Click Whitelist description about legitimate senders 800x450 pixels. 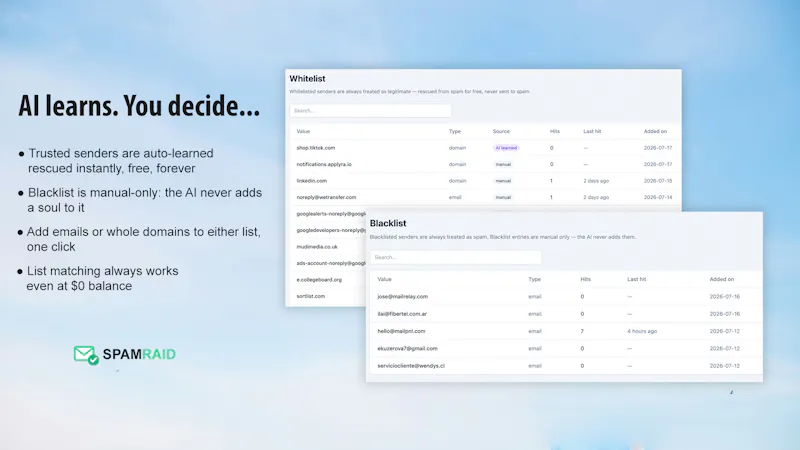410,92
